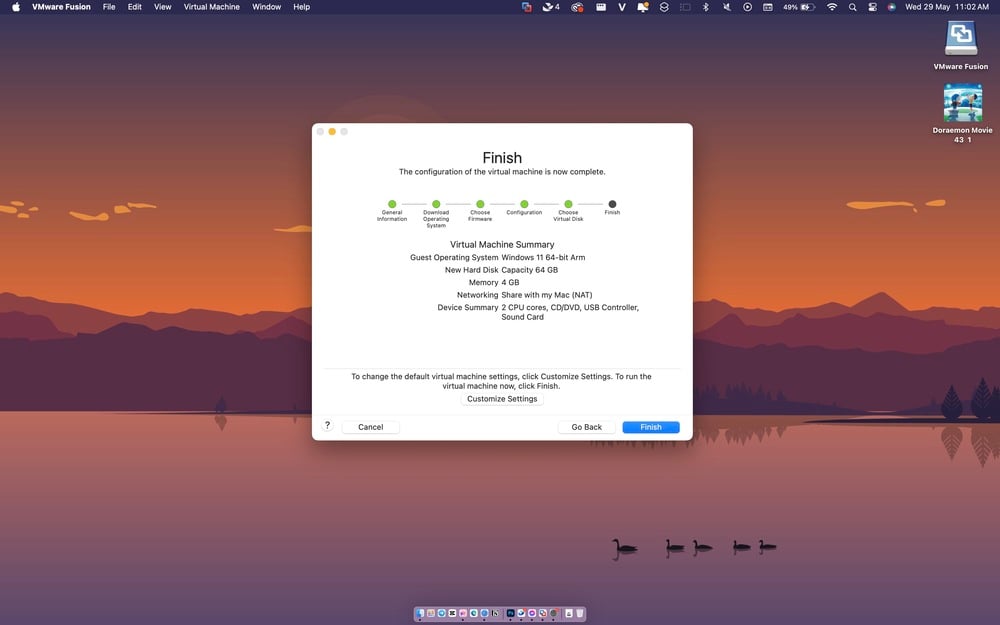The image size is (1000, 625).
Task: Click the Bluetooth icon in the menu bar
Action: 705,7
